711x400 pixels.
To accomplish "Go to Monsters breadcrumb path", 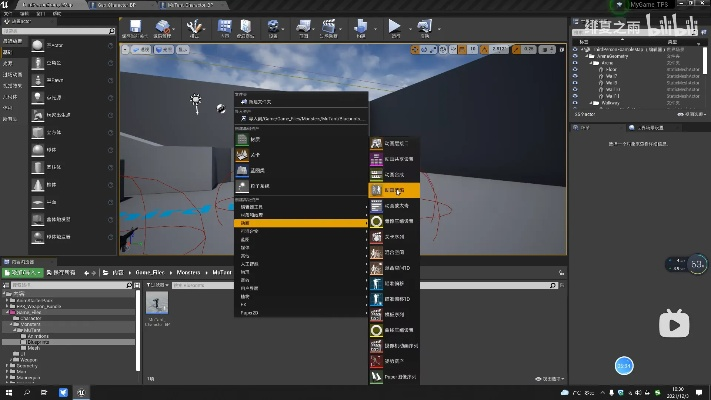I will (x=188, y=273).
